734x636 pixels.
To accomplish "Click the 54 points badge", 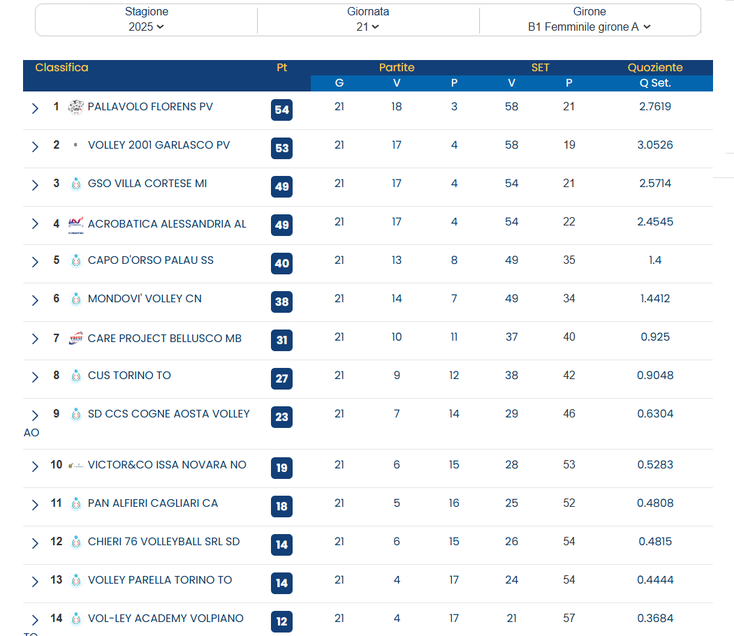I will [x=281, y=110].
